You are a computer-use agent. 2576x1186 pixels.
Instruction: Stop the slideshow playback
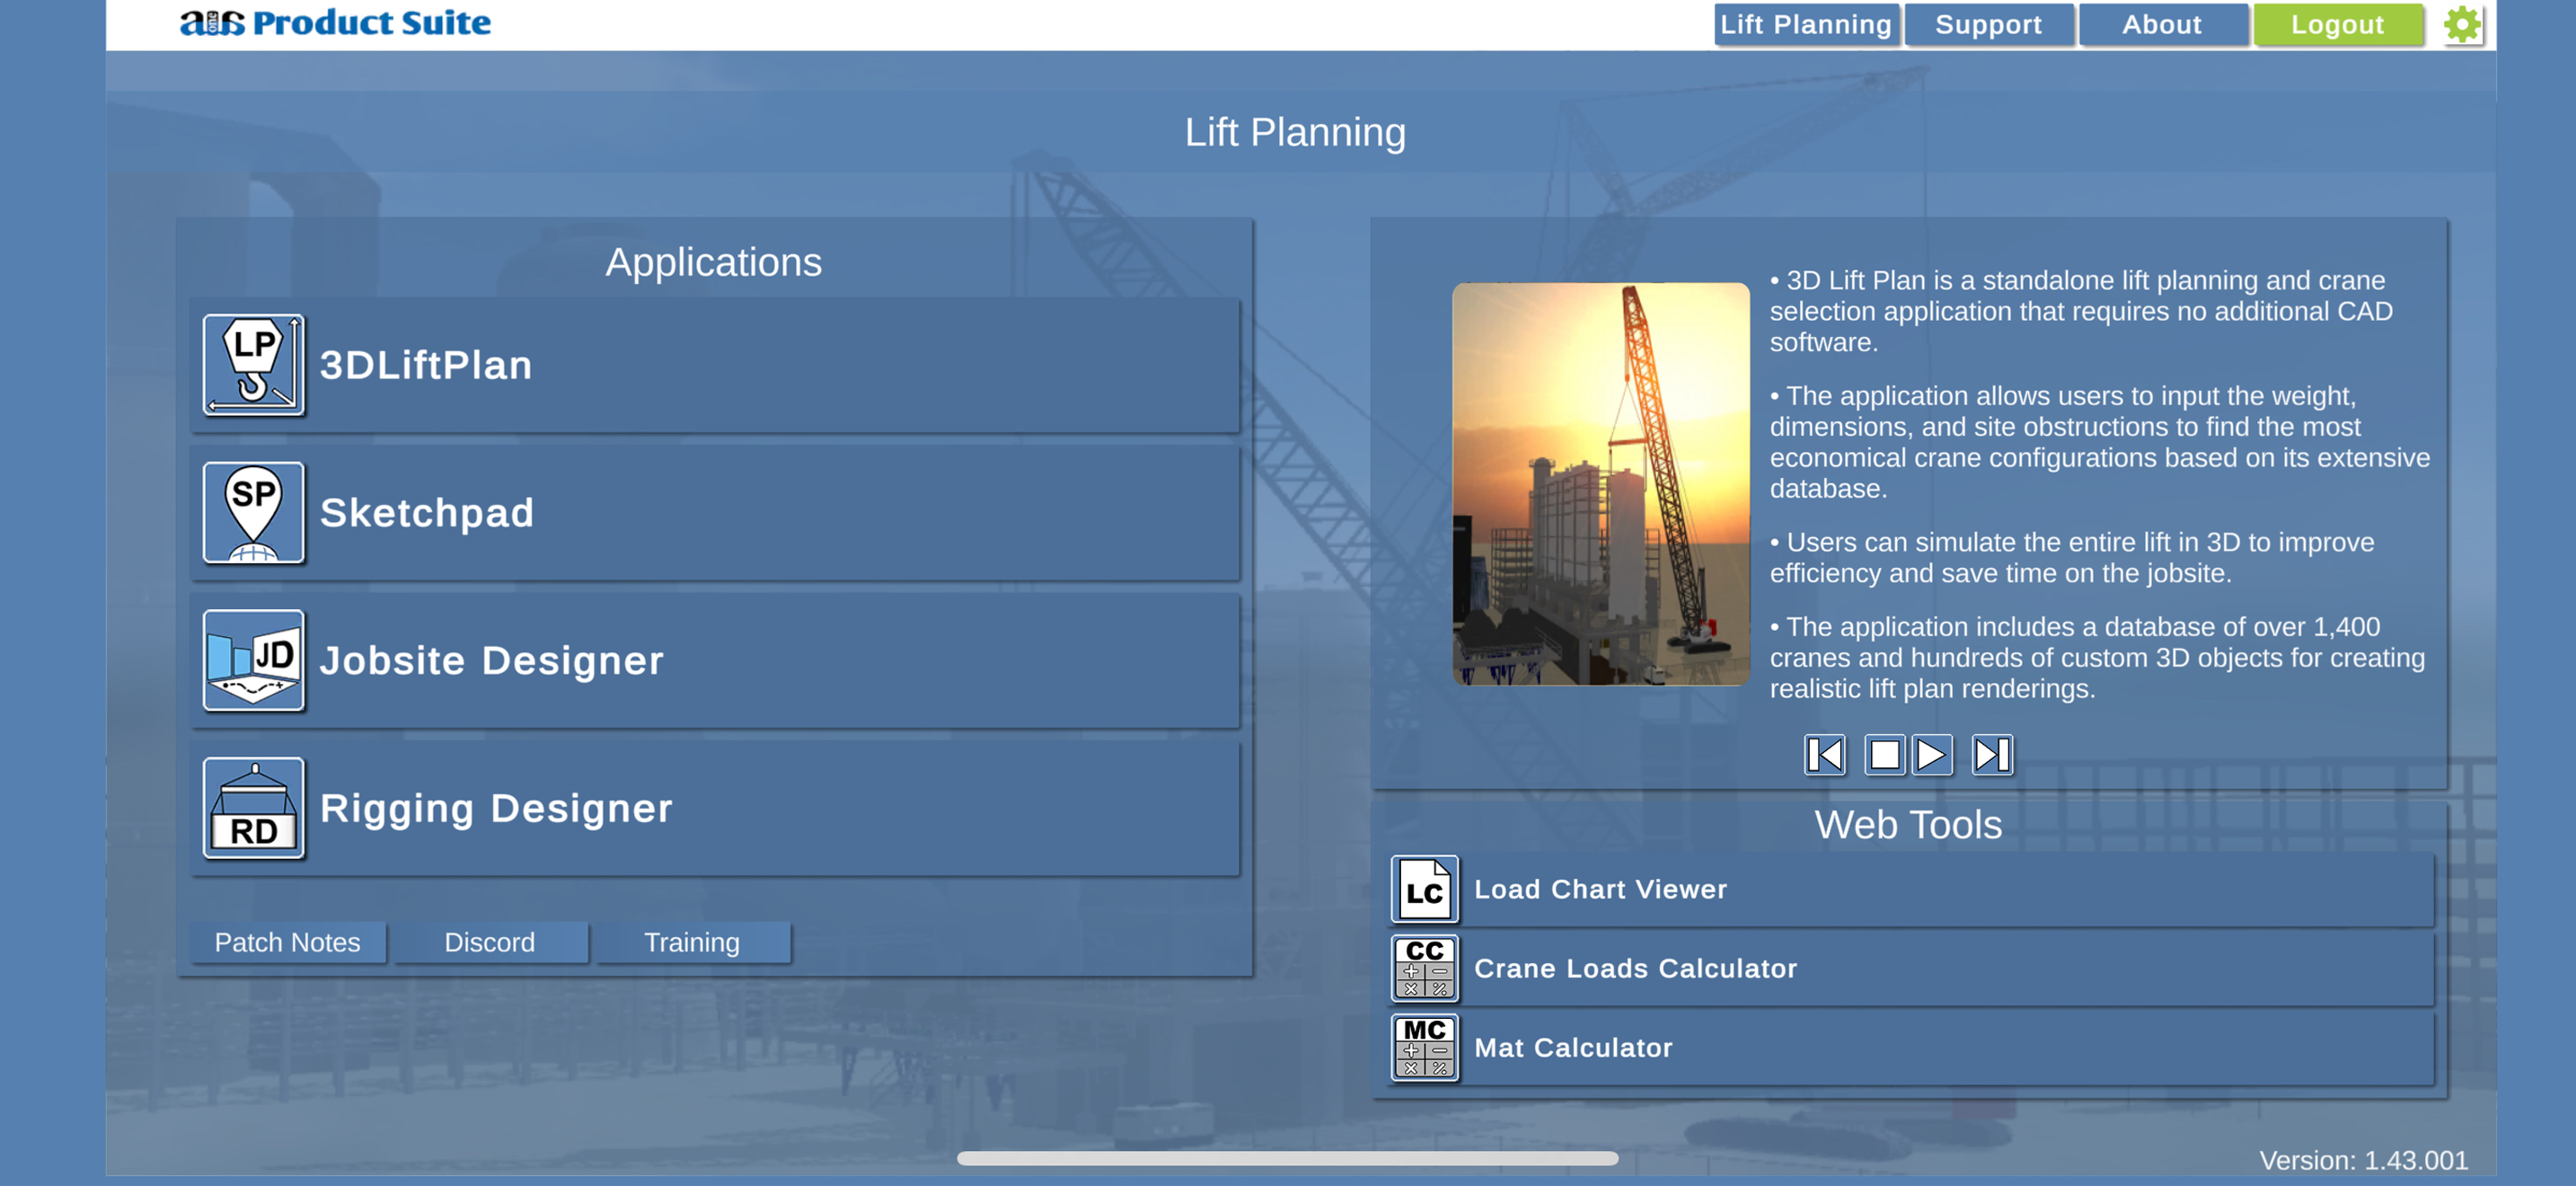1886,755
